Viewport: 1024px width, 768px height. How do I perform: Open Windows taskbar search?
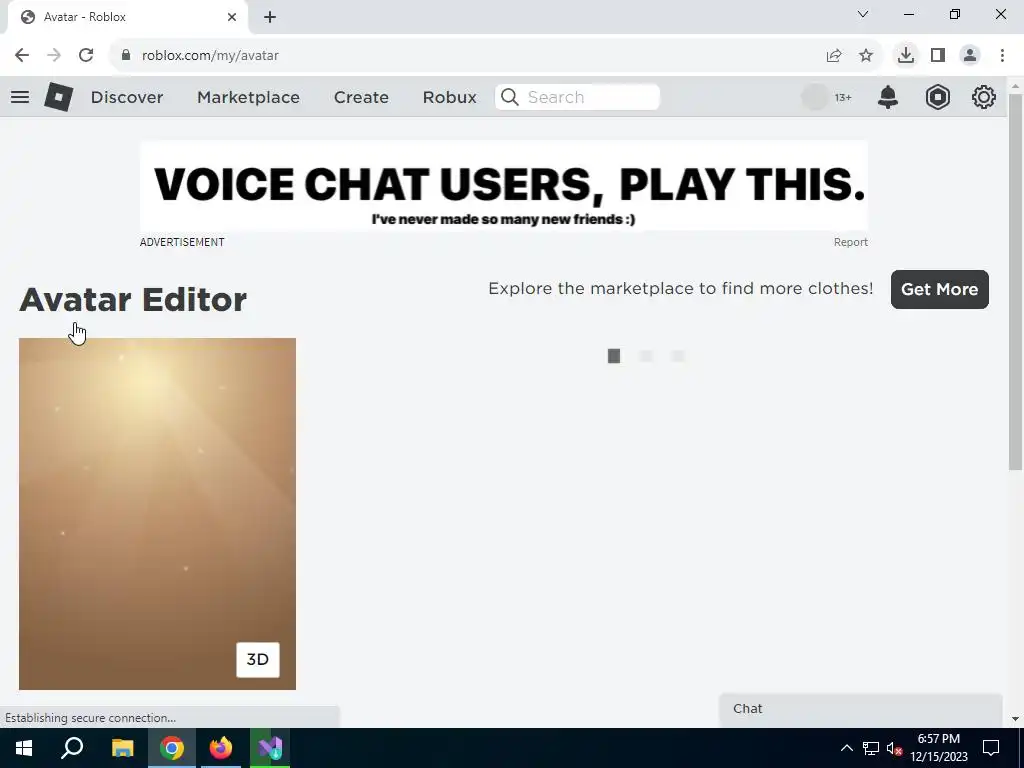click(72, 748)
